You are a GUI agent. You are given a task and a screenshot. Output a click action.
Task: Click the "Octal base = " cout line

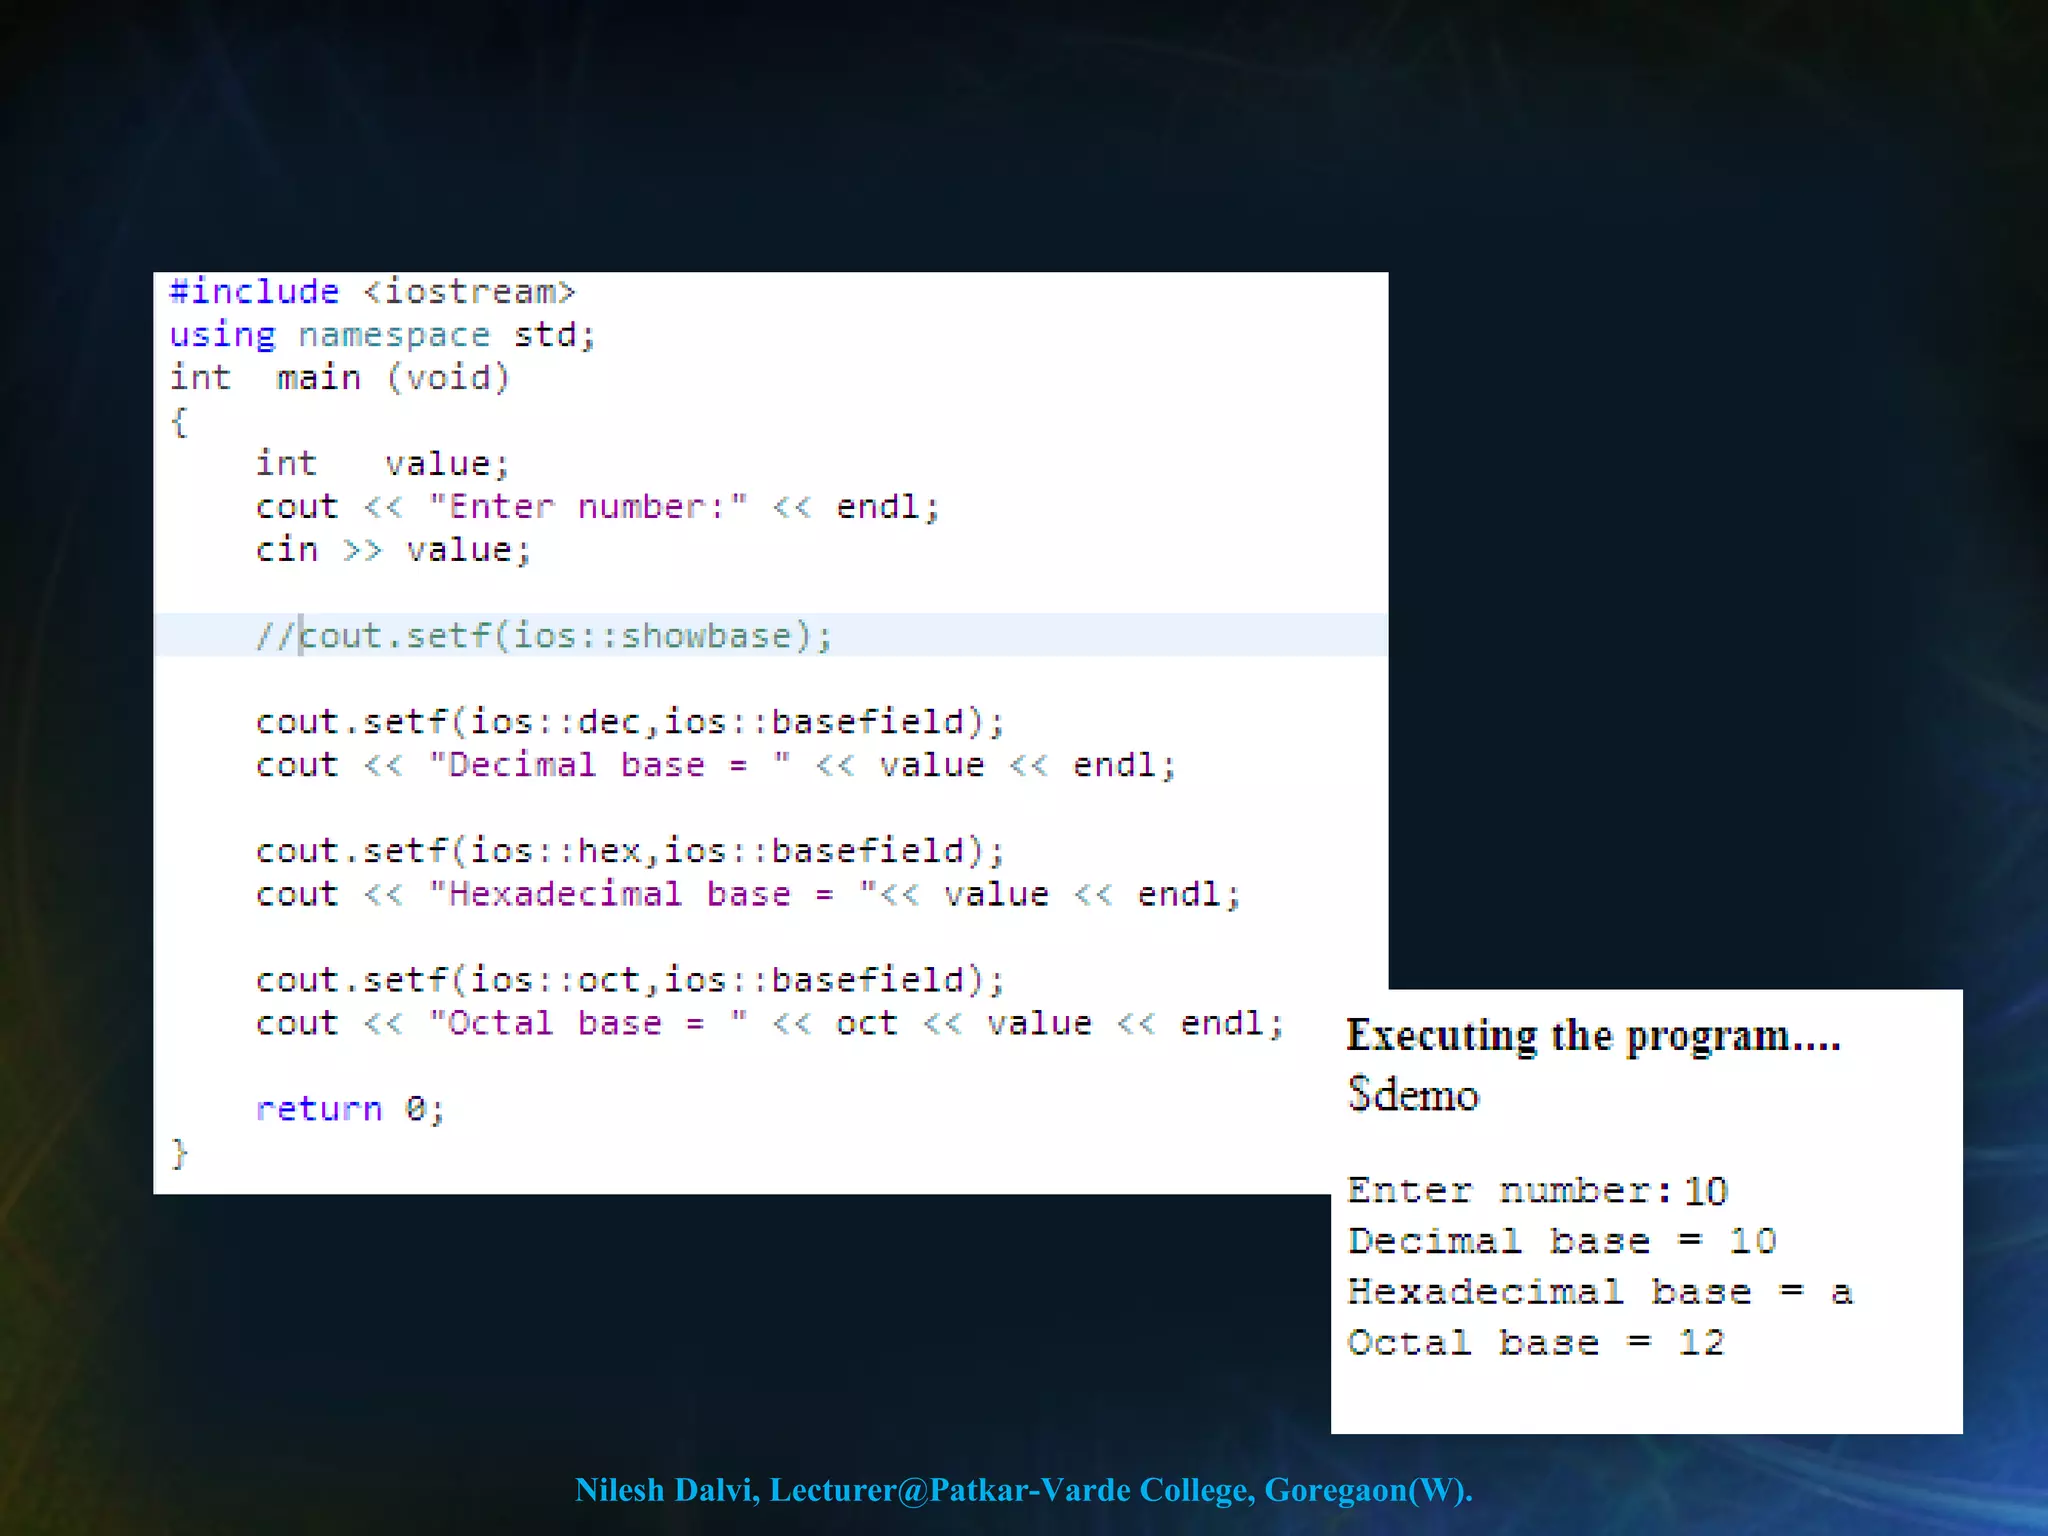tap(769, 1023)
